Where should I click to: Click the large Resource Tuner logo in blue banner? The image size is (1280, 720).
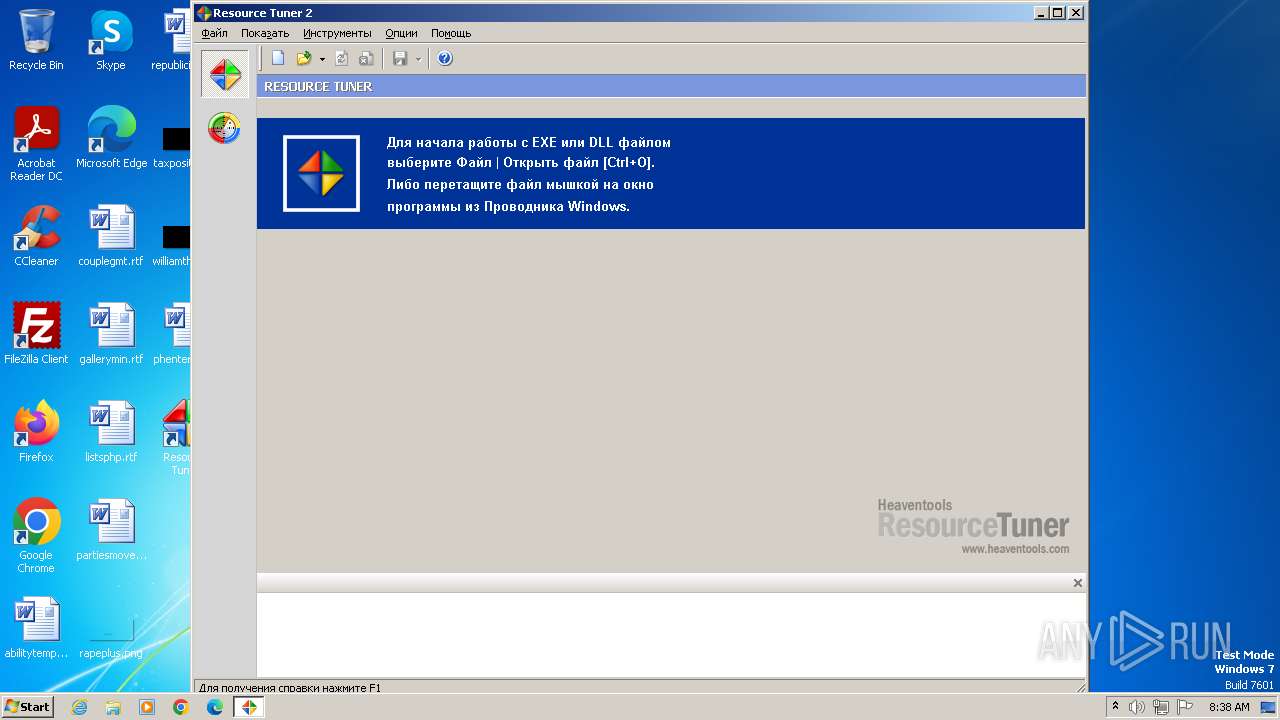point(321,173)
